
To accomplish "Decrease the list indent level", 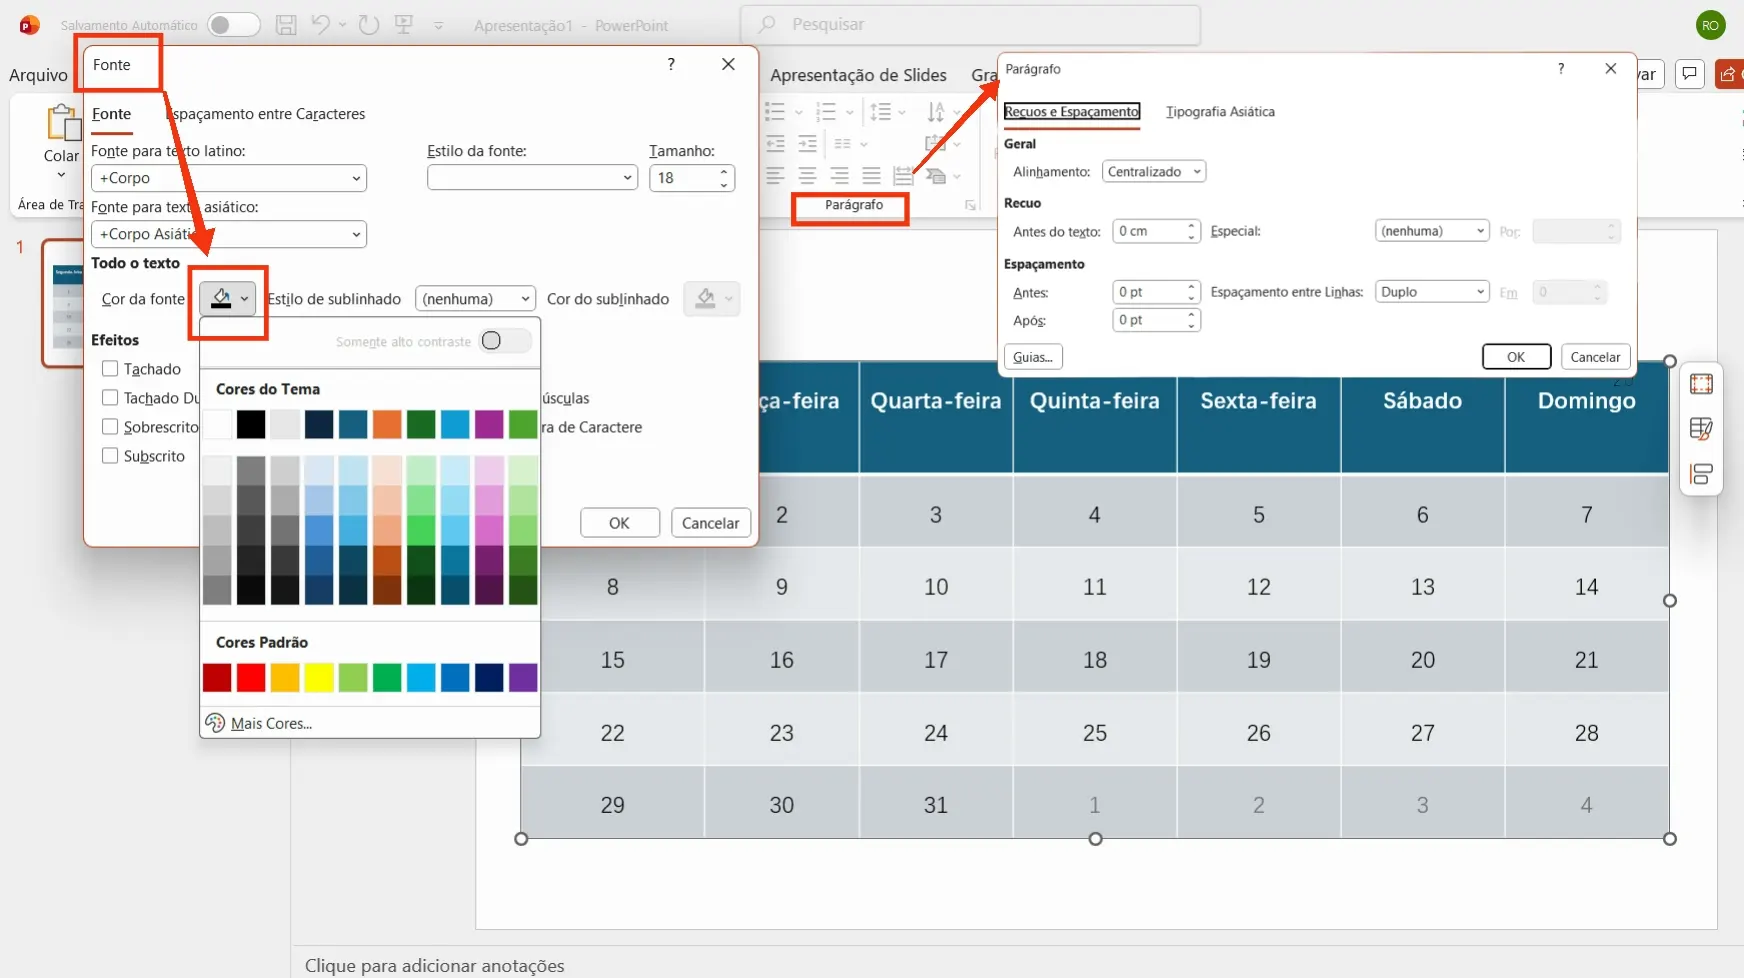I will pyautogui.click(x=775, y=144).
